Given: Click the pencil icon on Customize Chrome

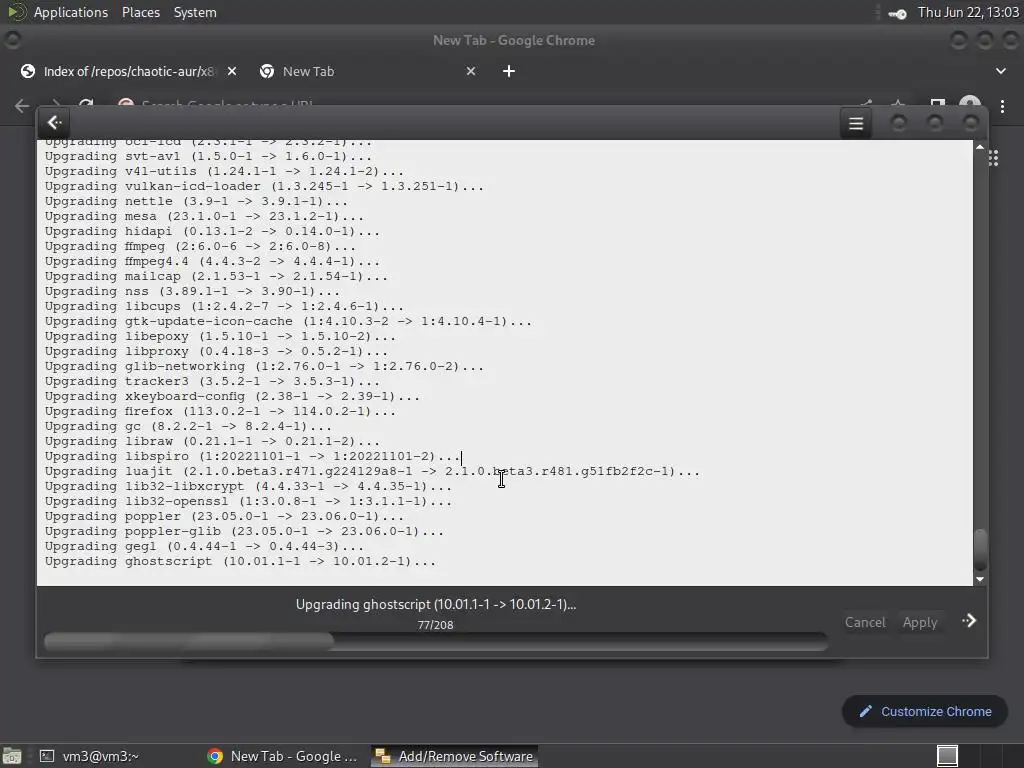Looking at the screenshot, I should pyautogui.click(x=866, y=711).
